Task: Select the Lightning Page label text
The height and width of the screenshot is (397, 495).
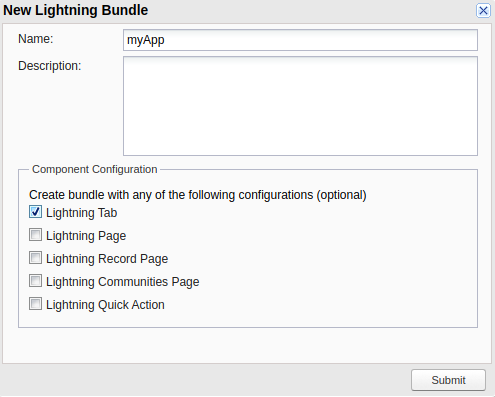Action: pyautogui.click(x=86, y=236)
